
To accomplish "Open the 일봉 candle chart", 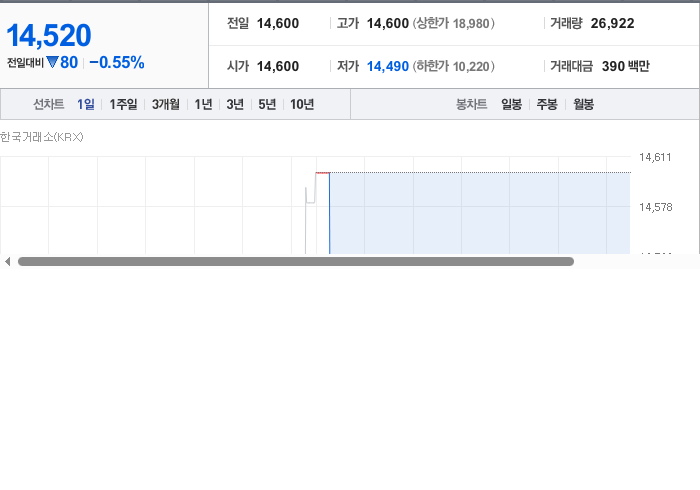I will pyautogui.click(x=512, y=104).
